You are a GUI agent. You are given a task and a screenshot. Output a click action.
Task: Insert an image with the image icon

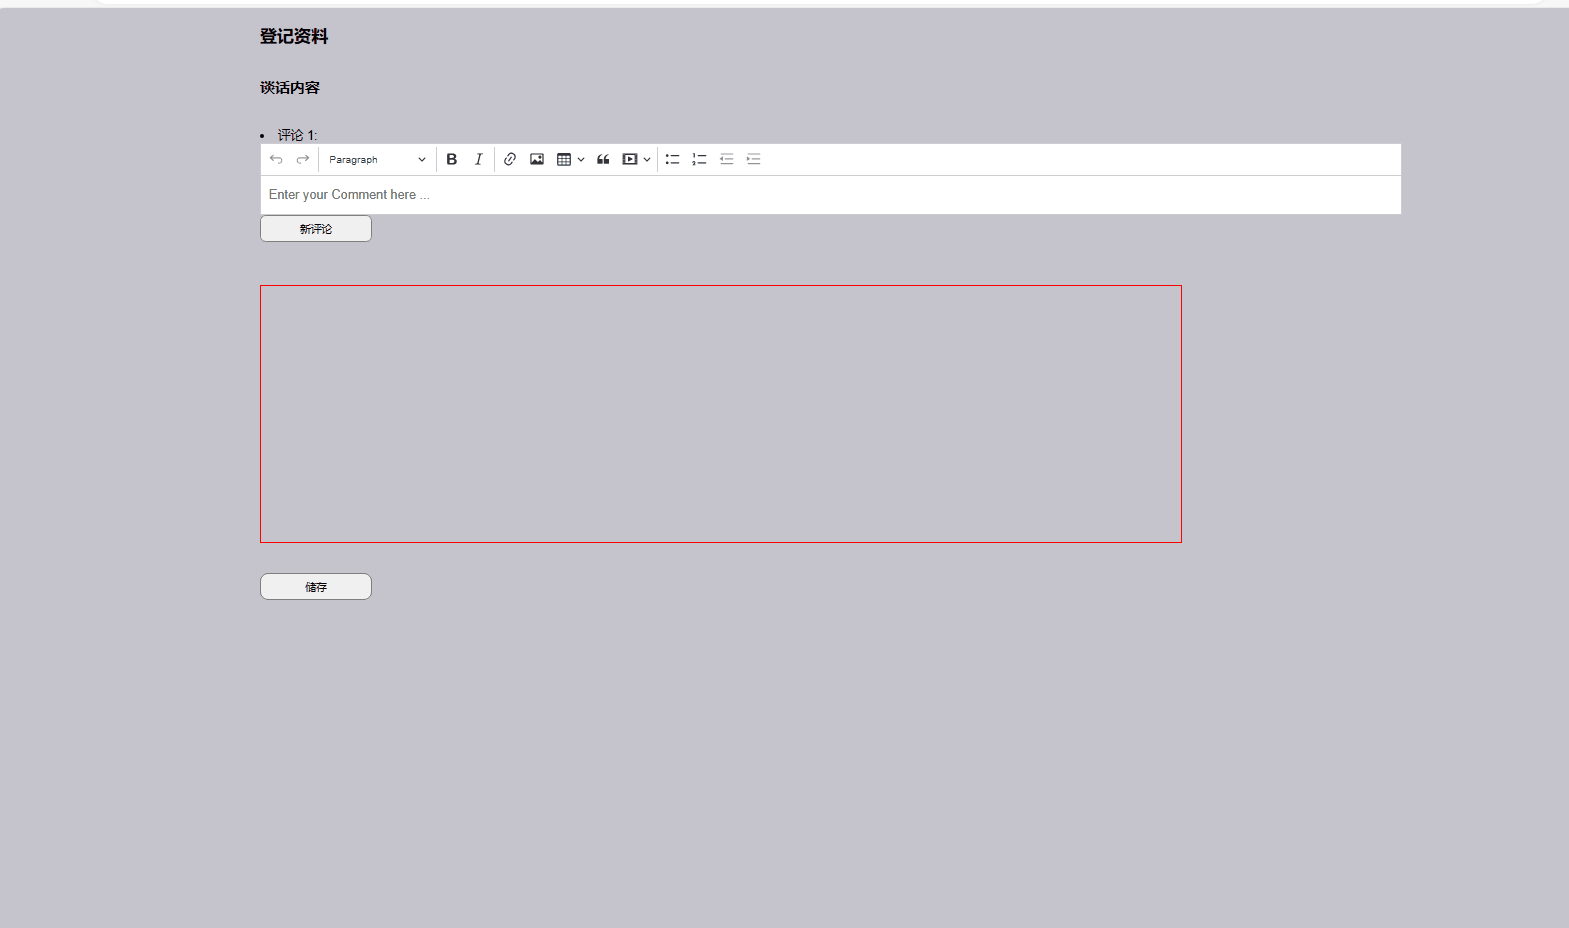(x=537, y=159)
